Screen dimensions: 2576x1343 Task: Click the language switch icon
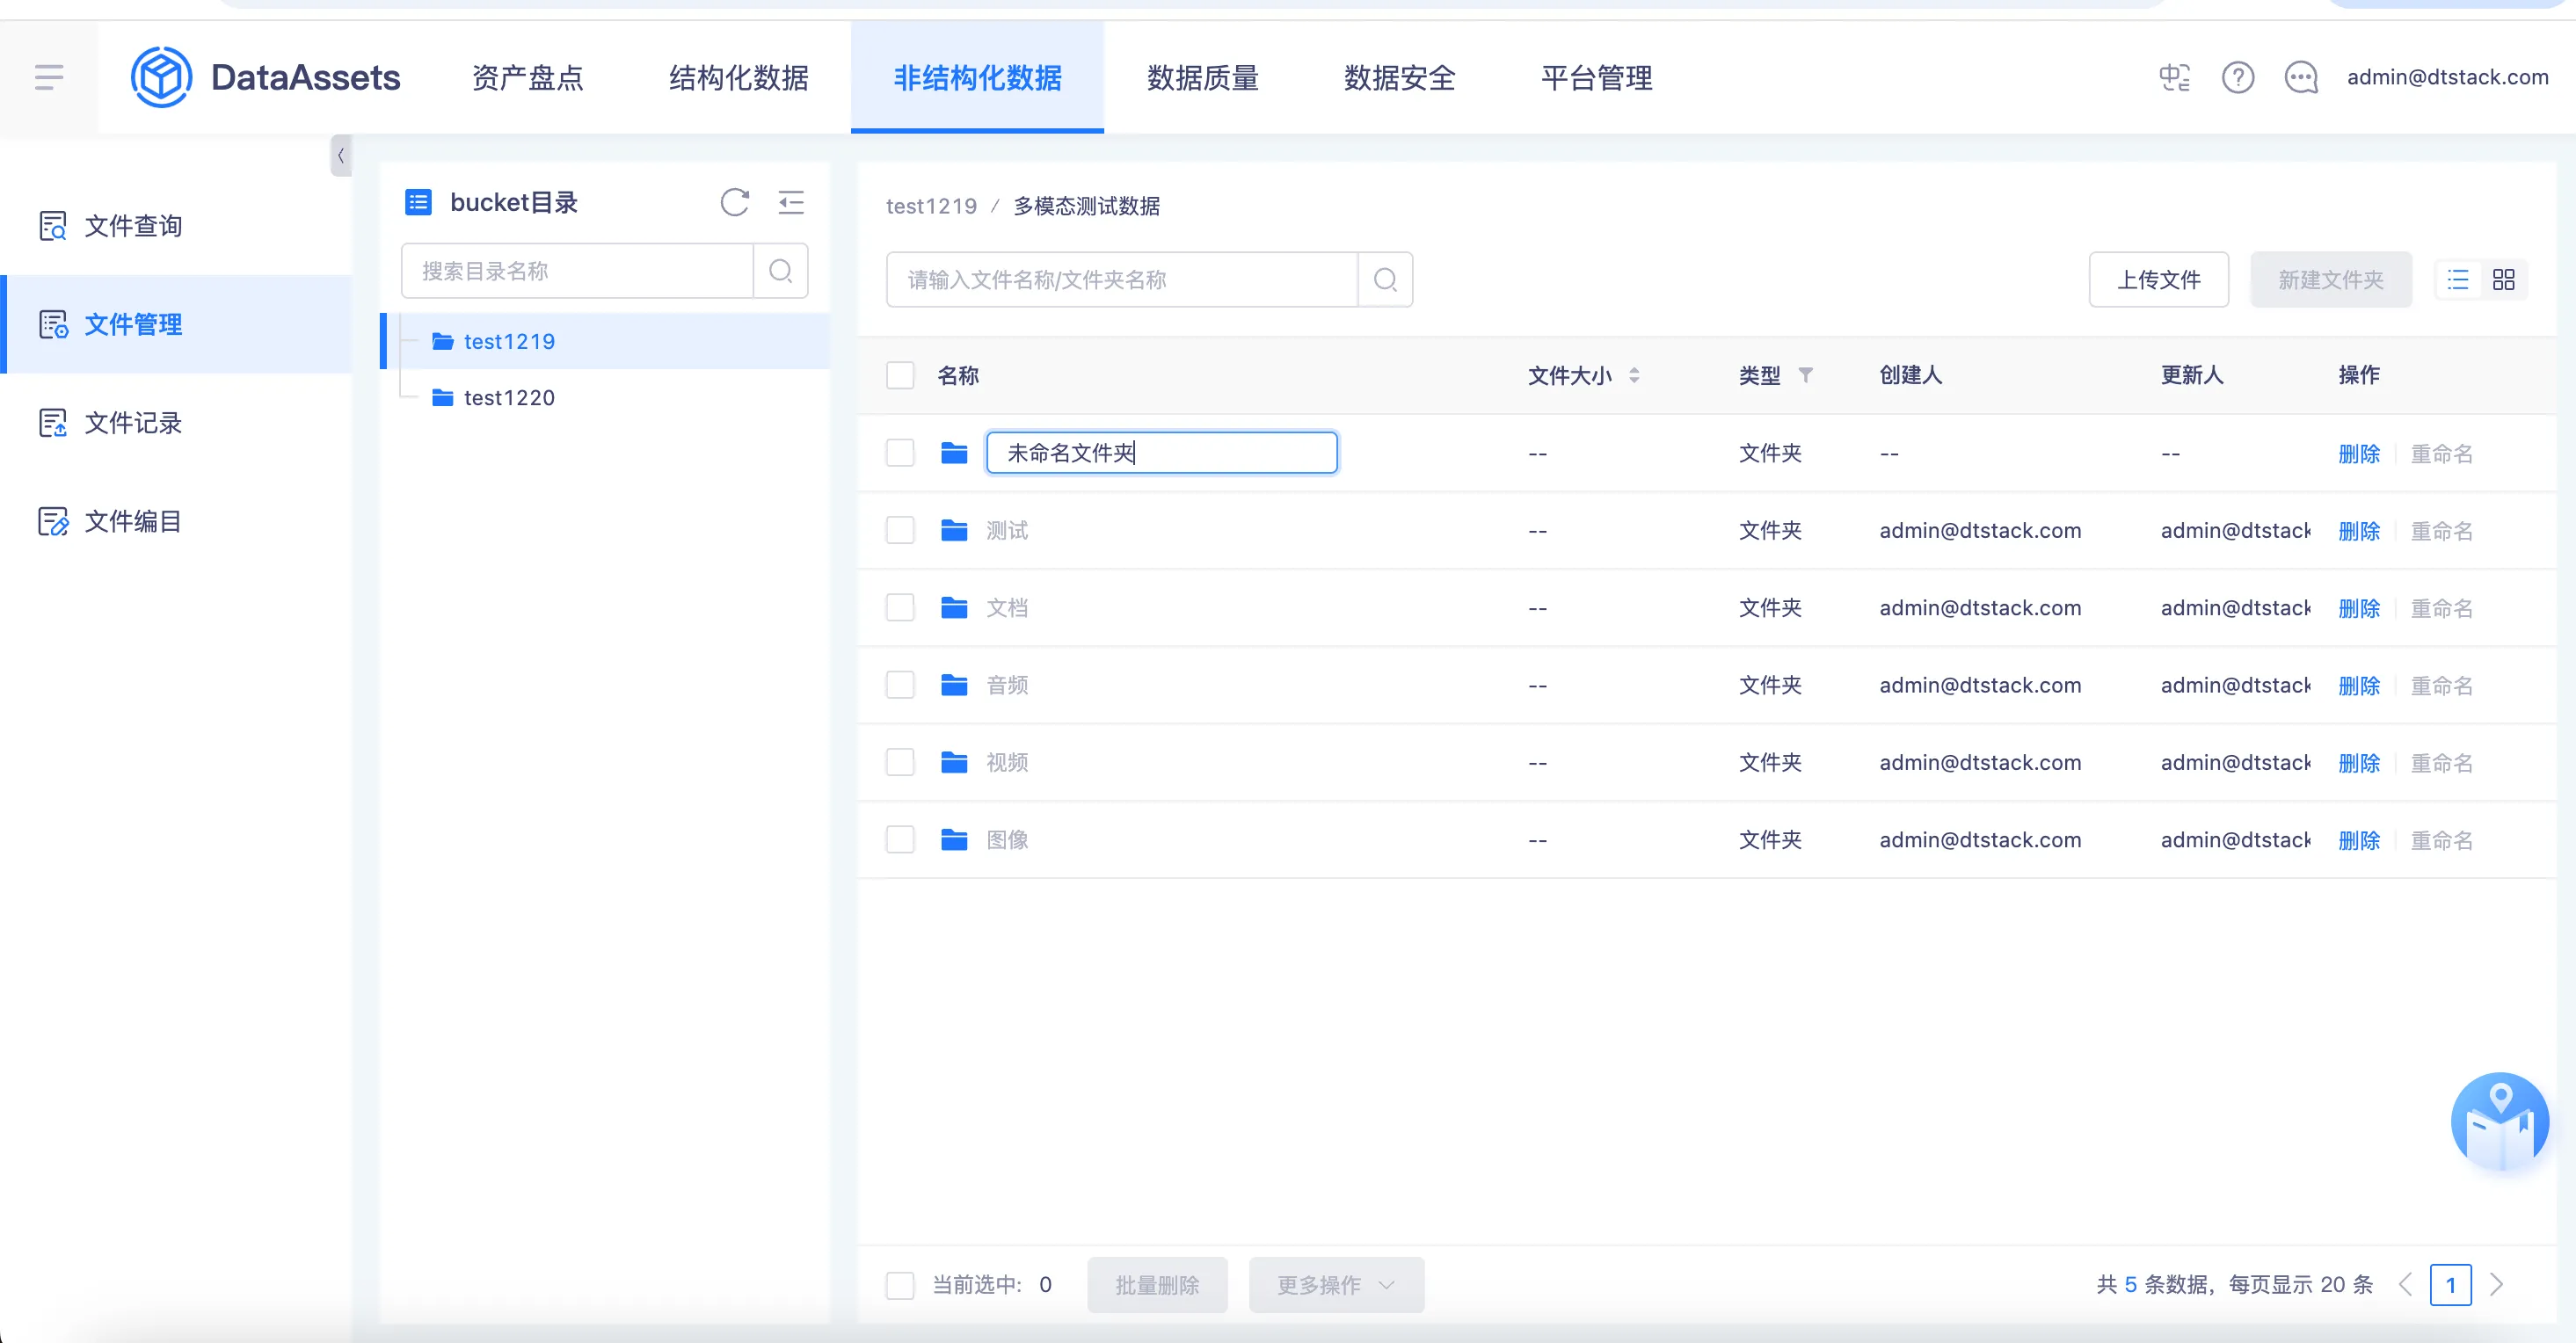click(2174, 77)
